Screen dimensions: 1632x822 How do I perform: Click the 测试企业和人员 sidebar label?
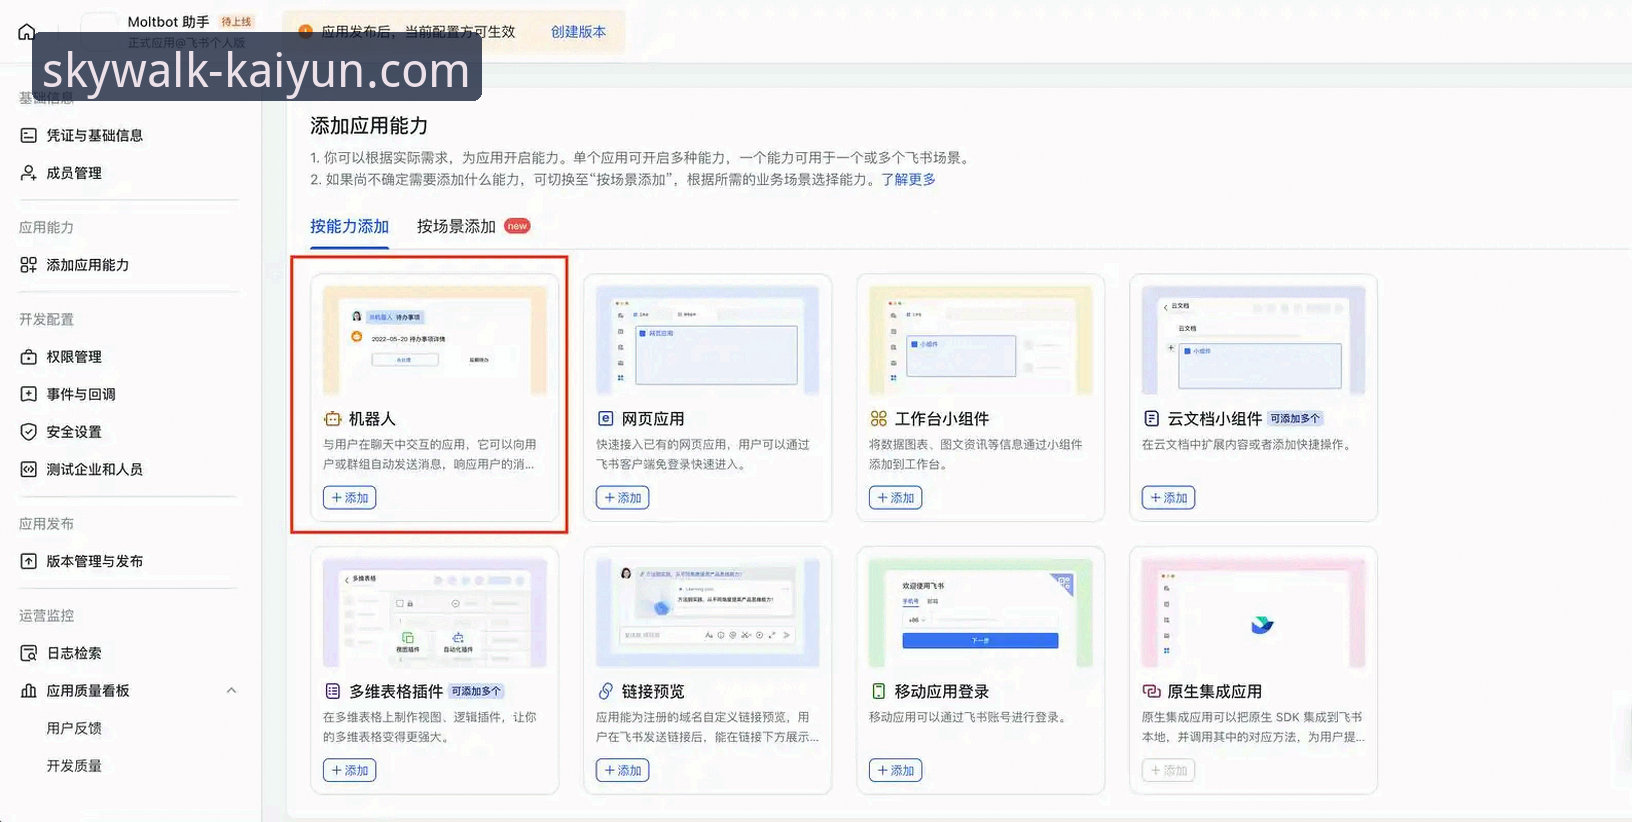[x=94, y=469]
